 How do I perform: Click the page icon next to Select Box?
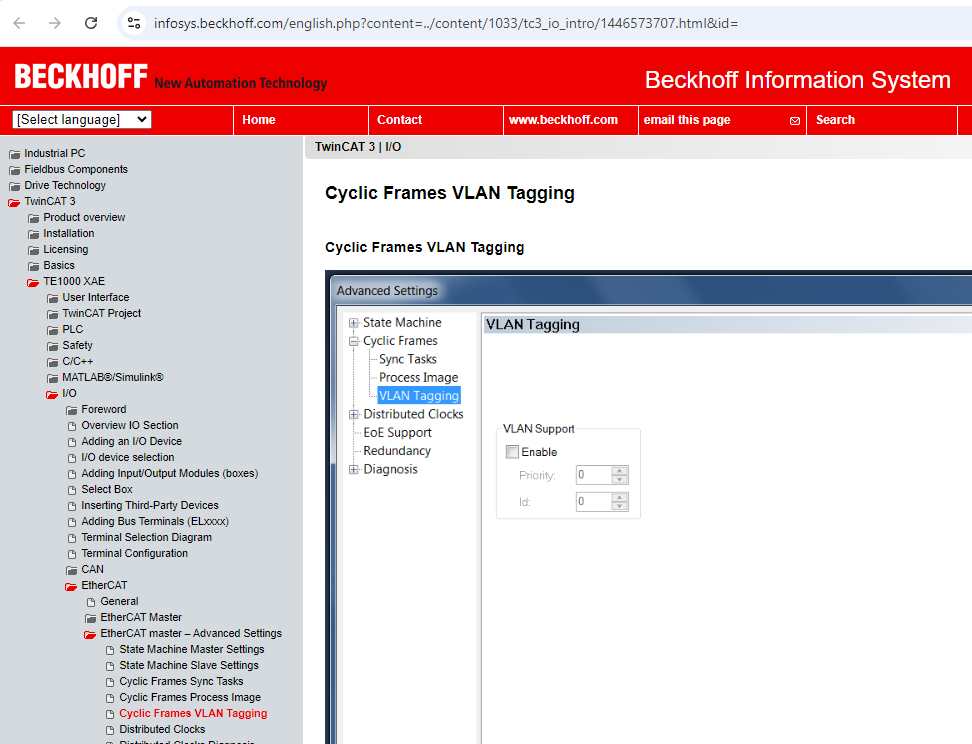[x=71, y=490]
